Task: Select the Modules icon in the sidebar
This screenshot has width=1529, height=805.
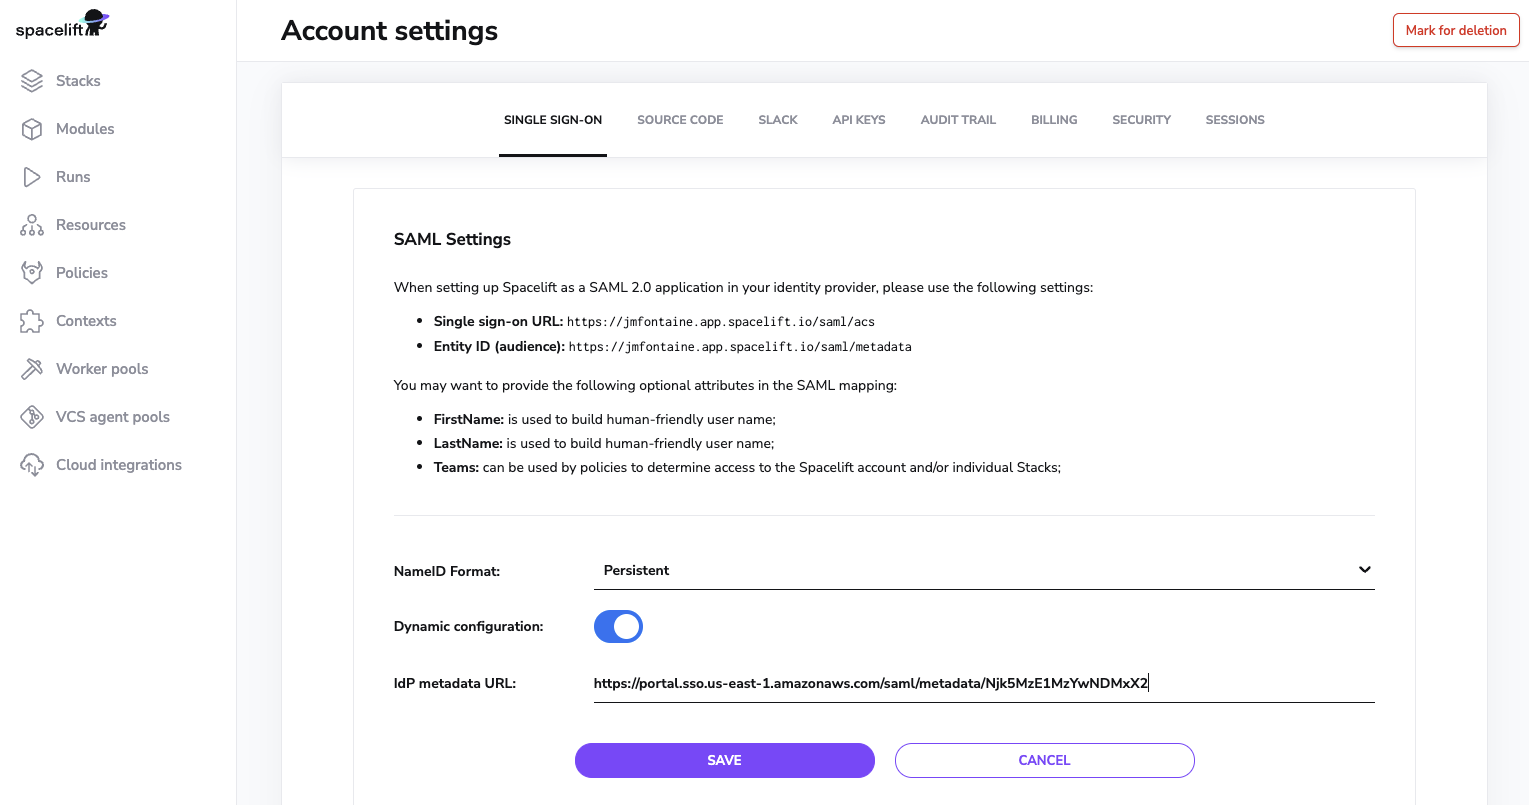Action: (31, 128)
